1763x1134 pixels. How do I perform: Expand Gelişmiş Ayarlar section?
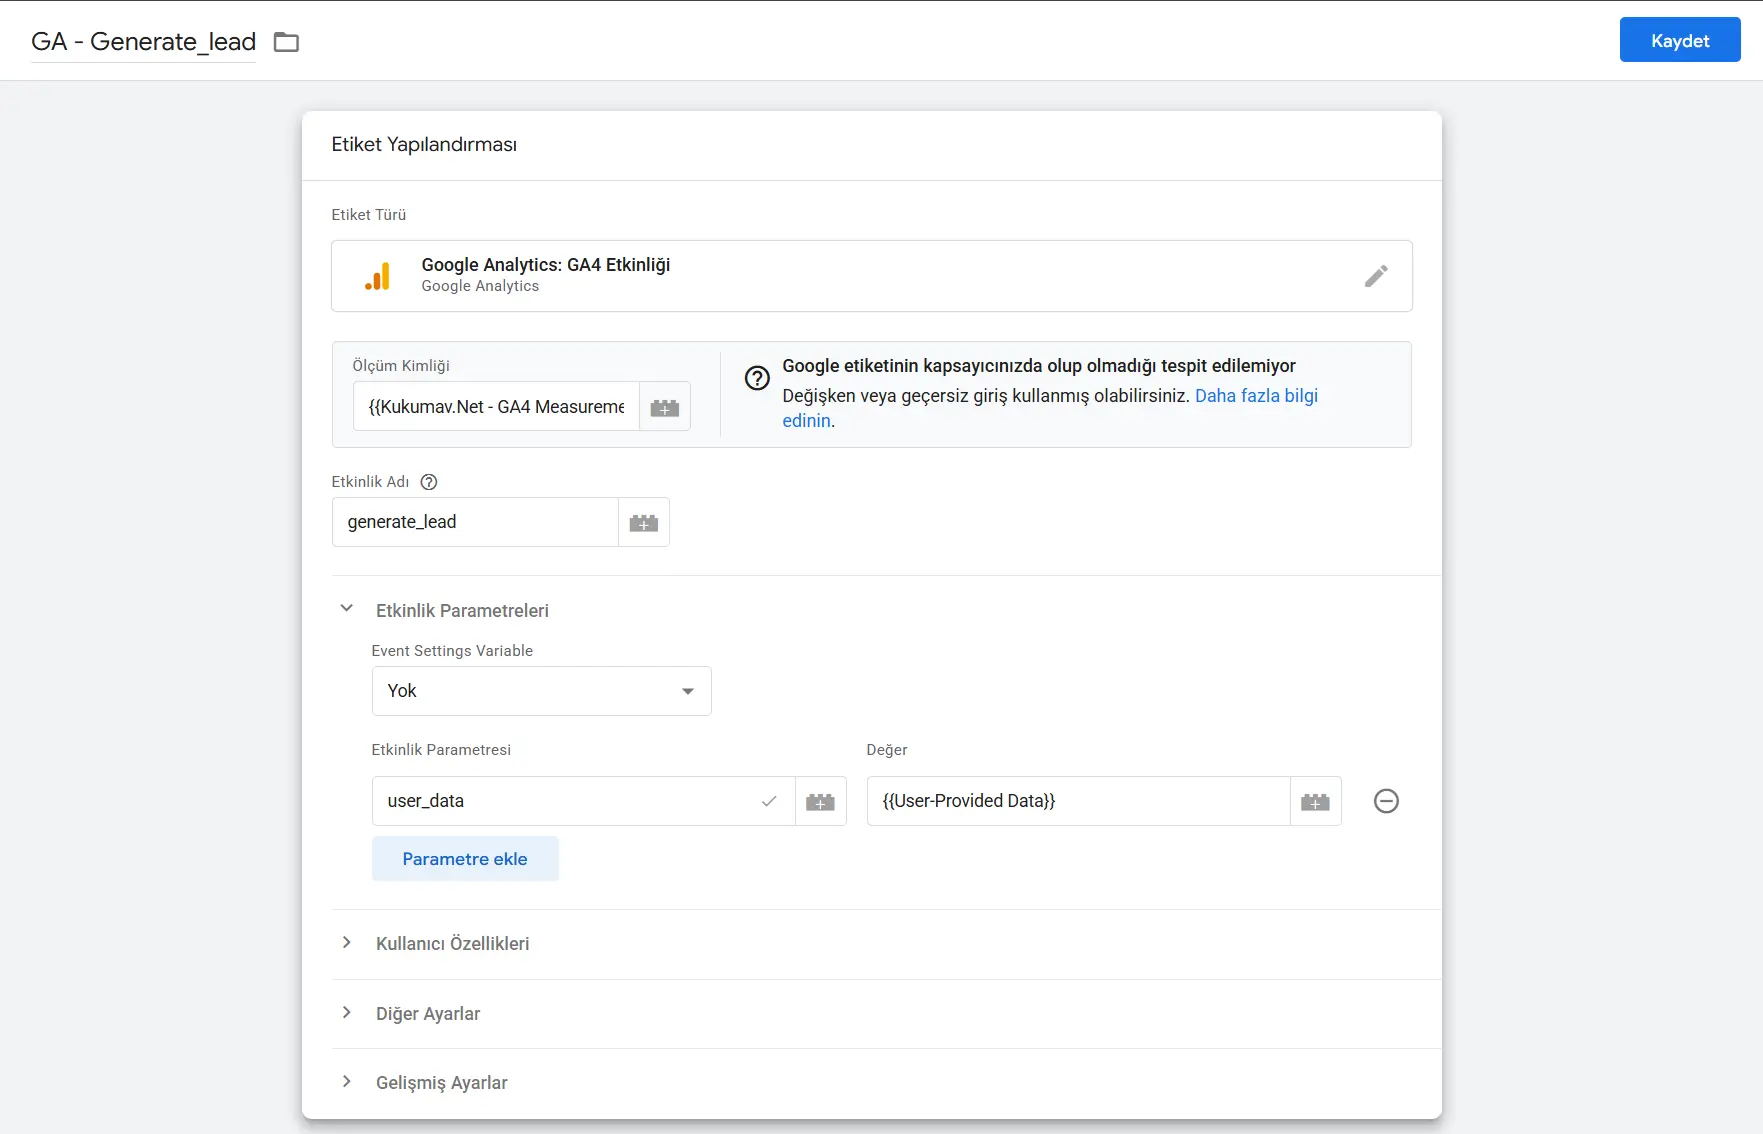pos(346,1081)
